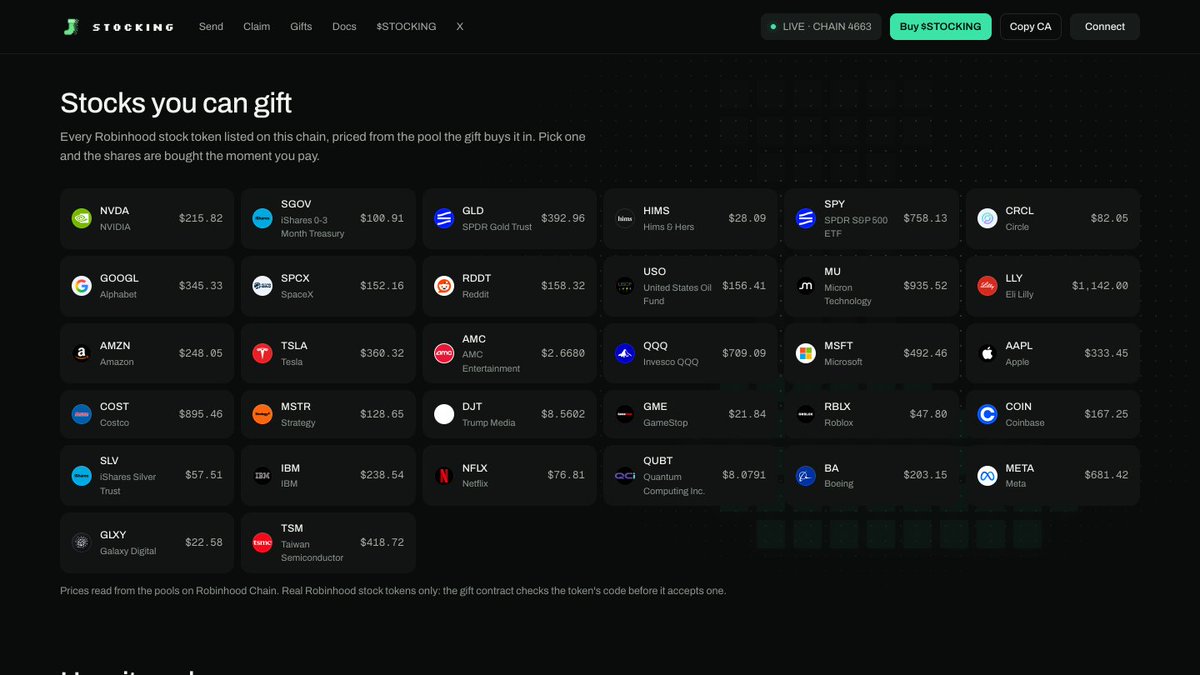This screenshot has height=675, width=1200.
Task: Open the Claim nav item
Action: 257,27
